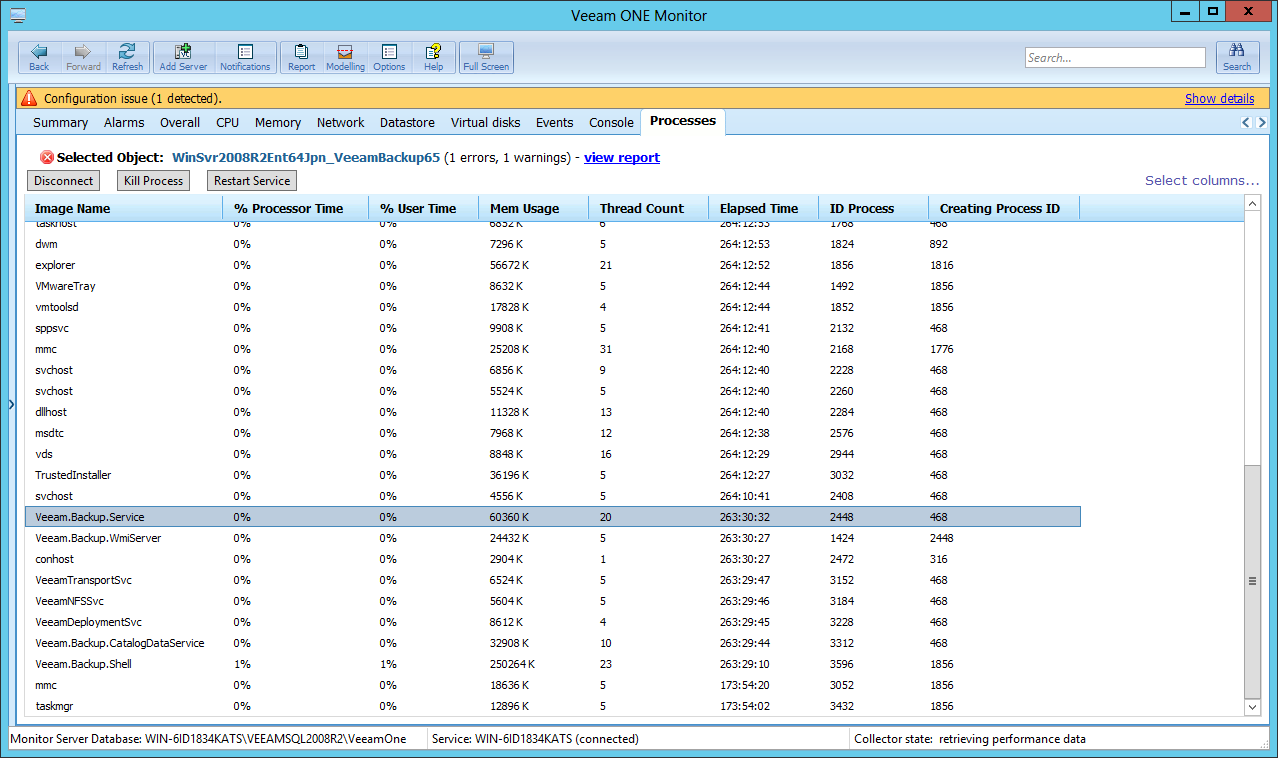Image resolution: width=1278 pixels, height=758 pixels.
Task: Open the Datastore tab
Action: (x=407, y=122)
